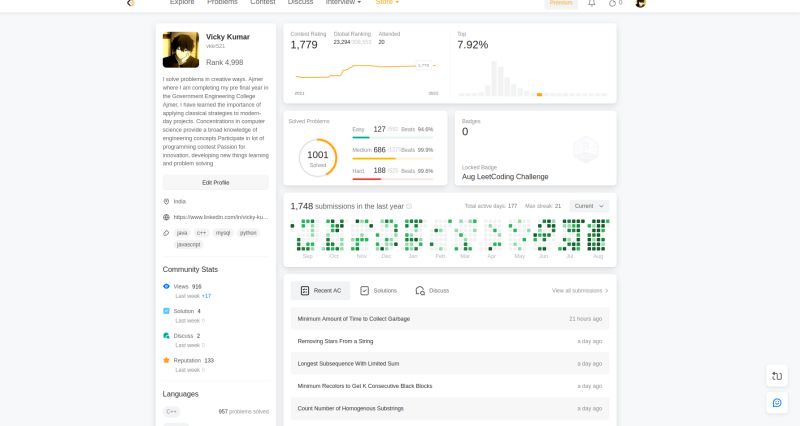Click the c++ skill tag
This screenshot has height=426, width=800.
[202, 233]
